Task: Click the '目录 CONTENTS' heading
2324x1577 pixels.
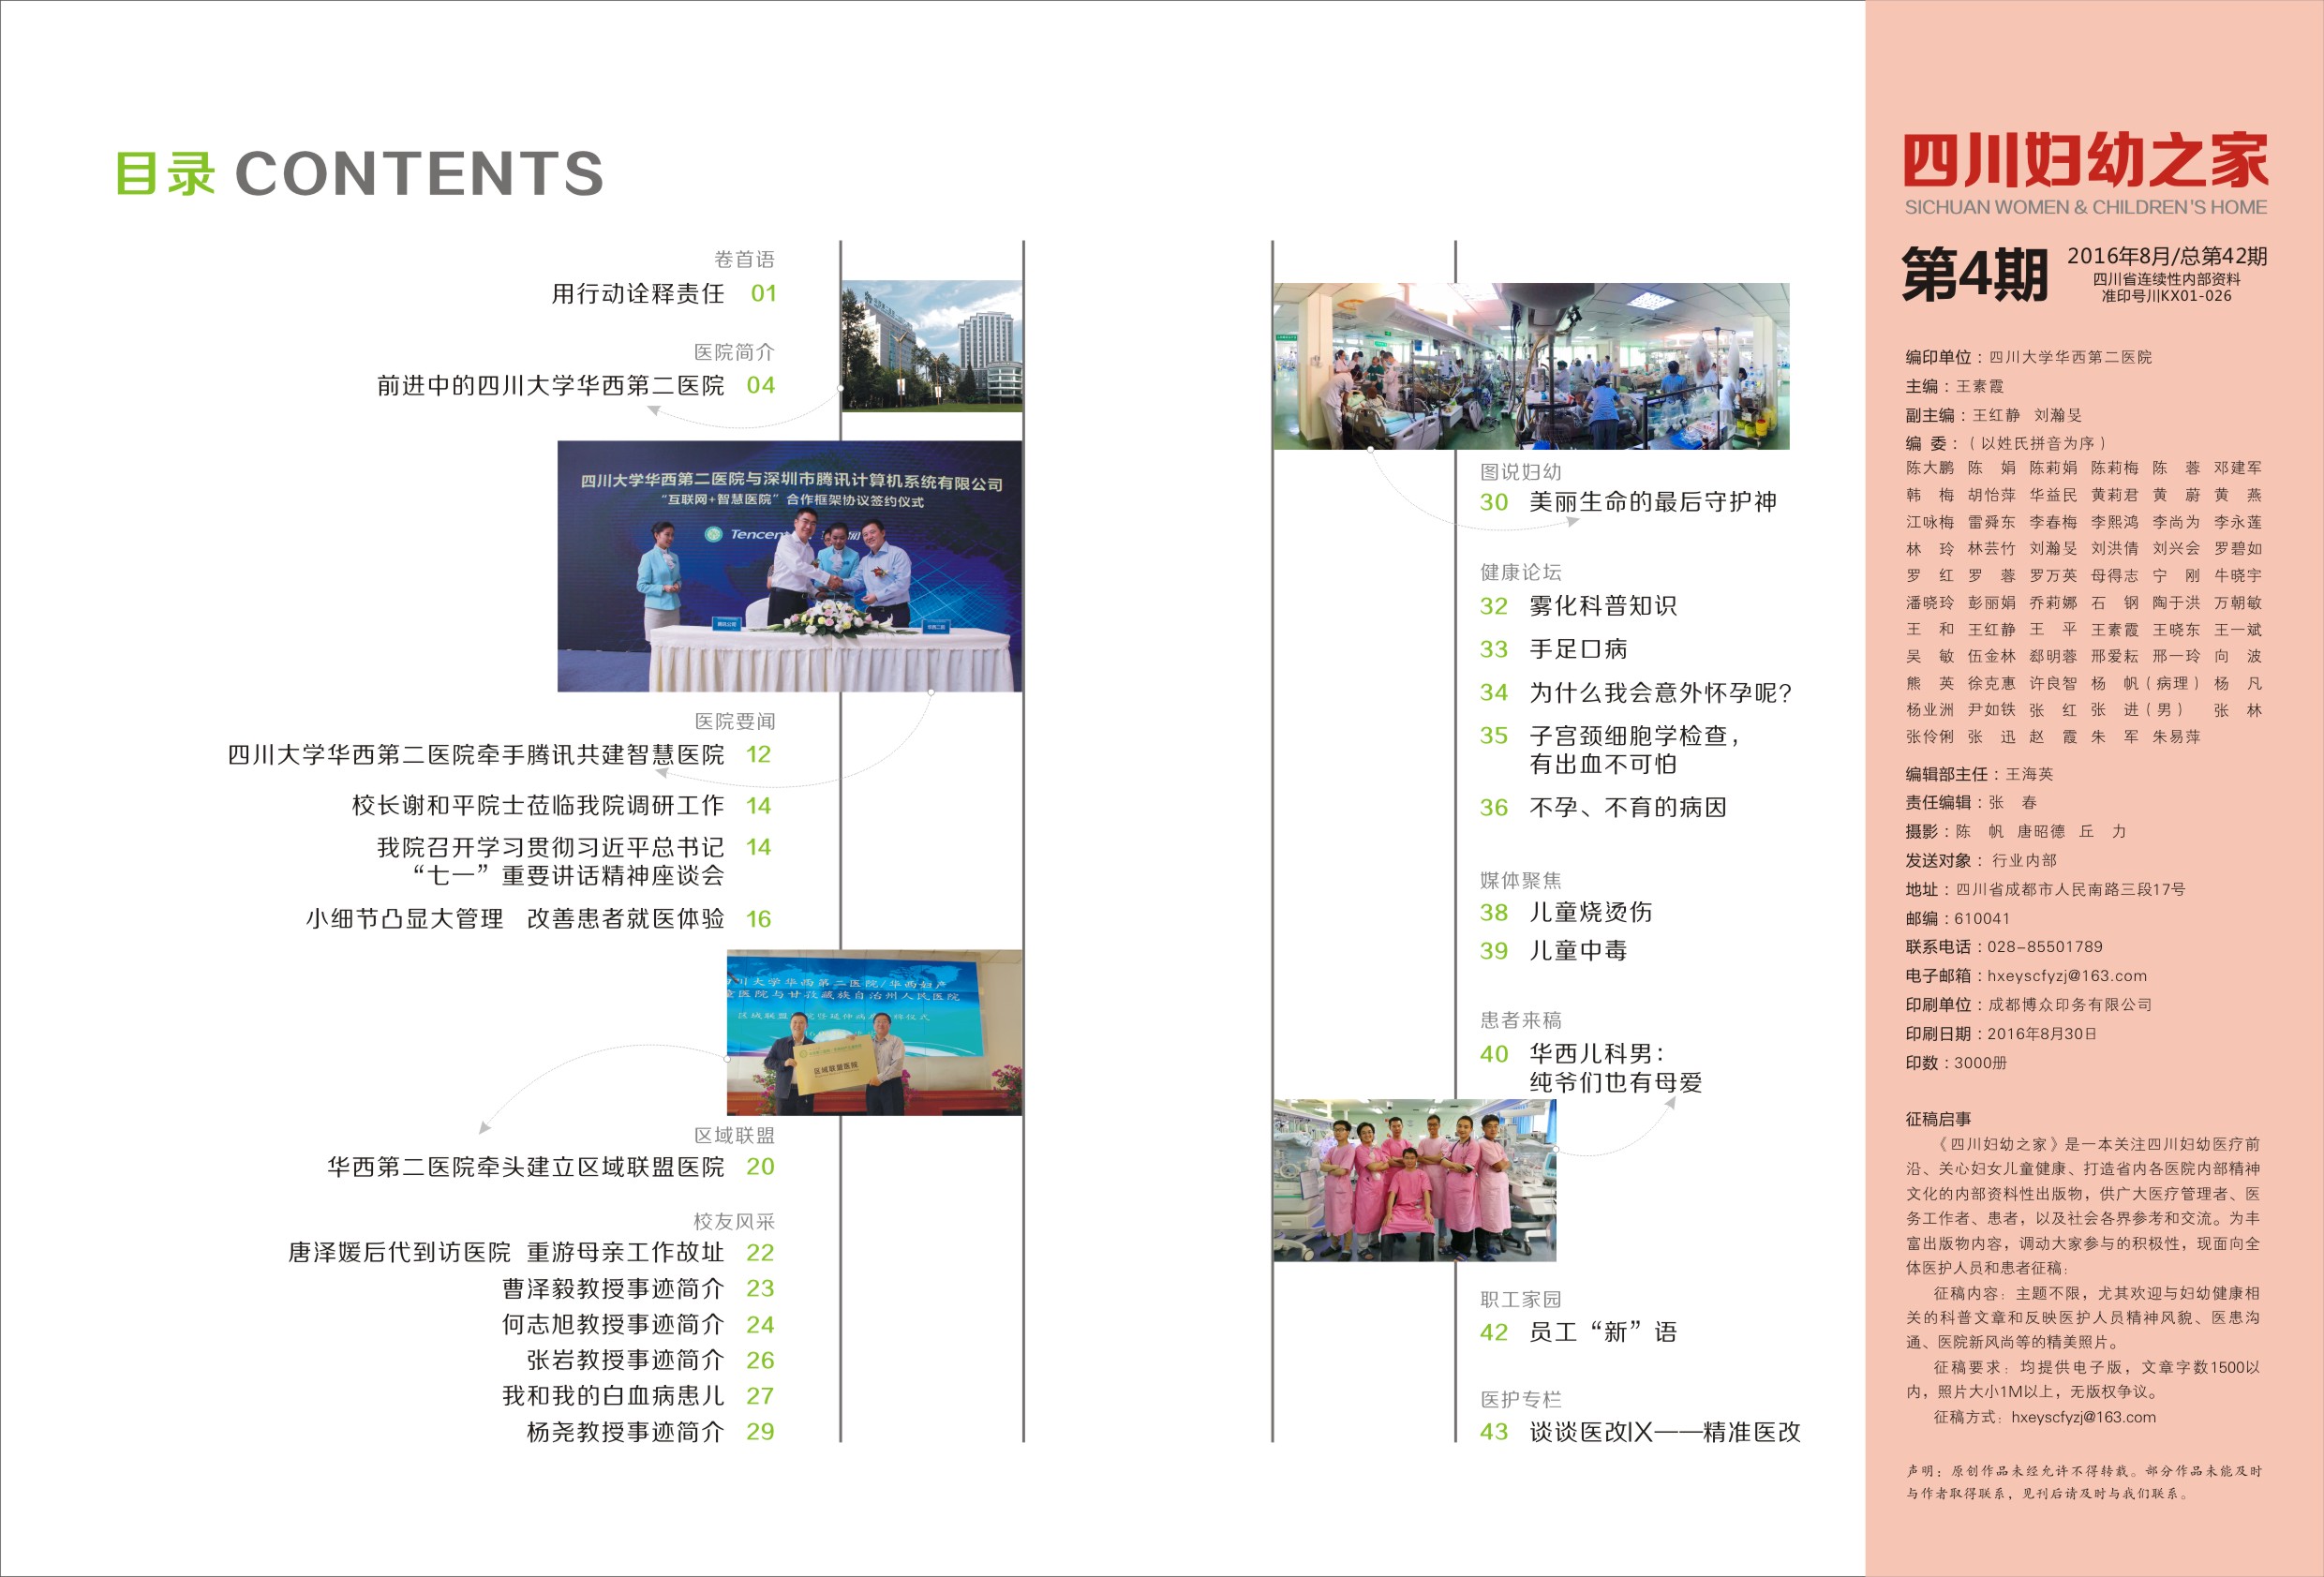Action: click(360, 173)
